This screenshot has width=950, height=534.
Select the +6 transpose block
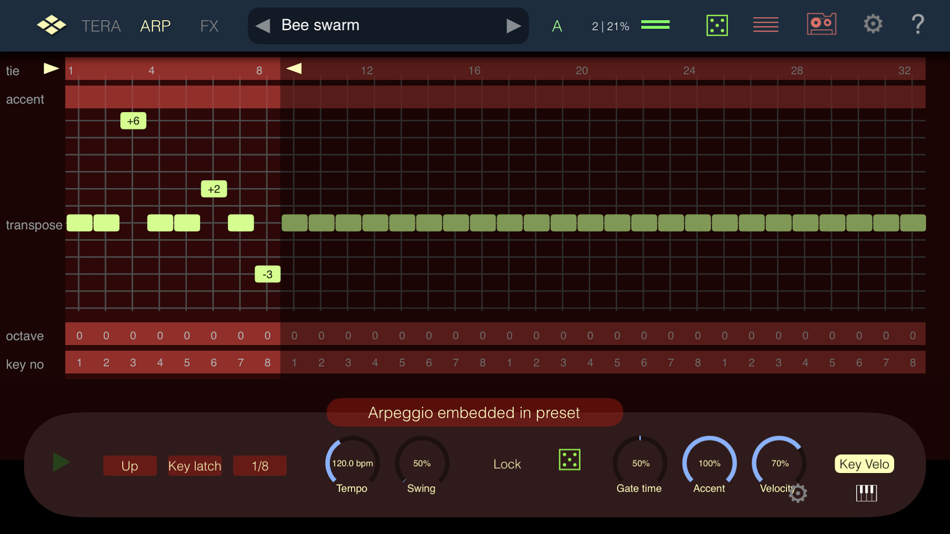(x=133, y=121)
